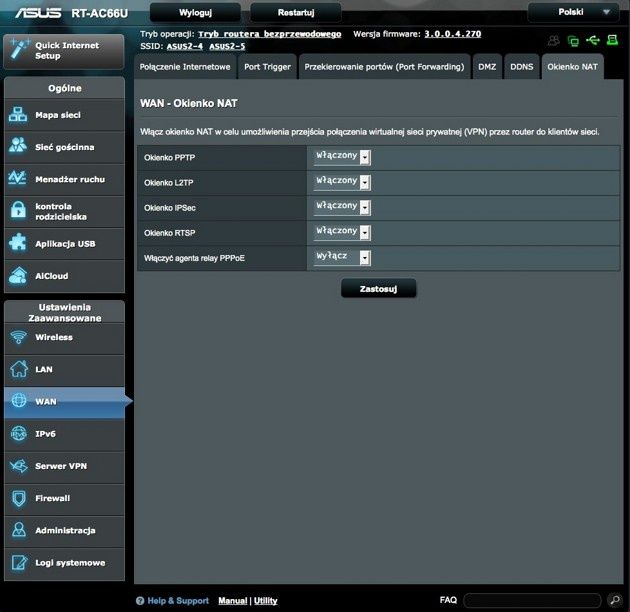
Task: Open the PPPoE relay agent dropdown
Action: click(x=342, y=258)
